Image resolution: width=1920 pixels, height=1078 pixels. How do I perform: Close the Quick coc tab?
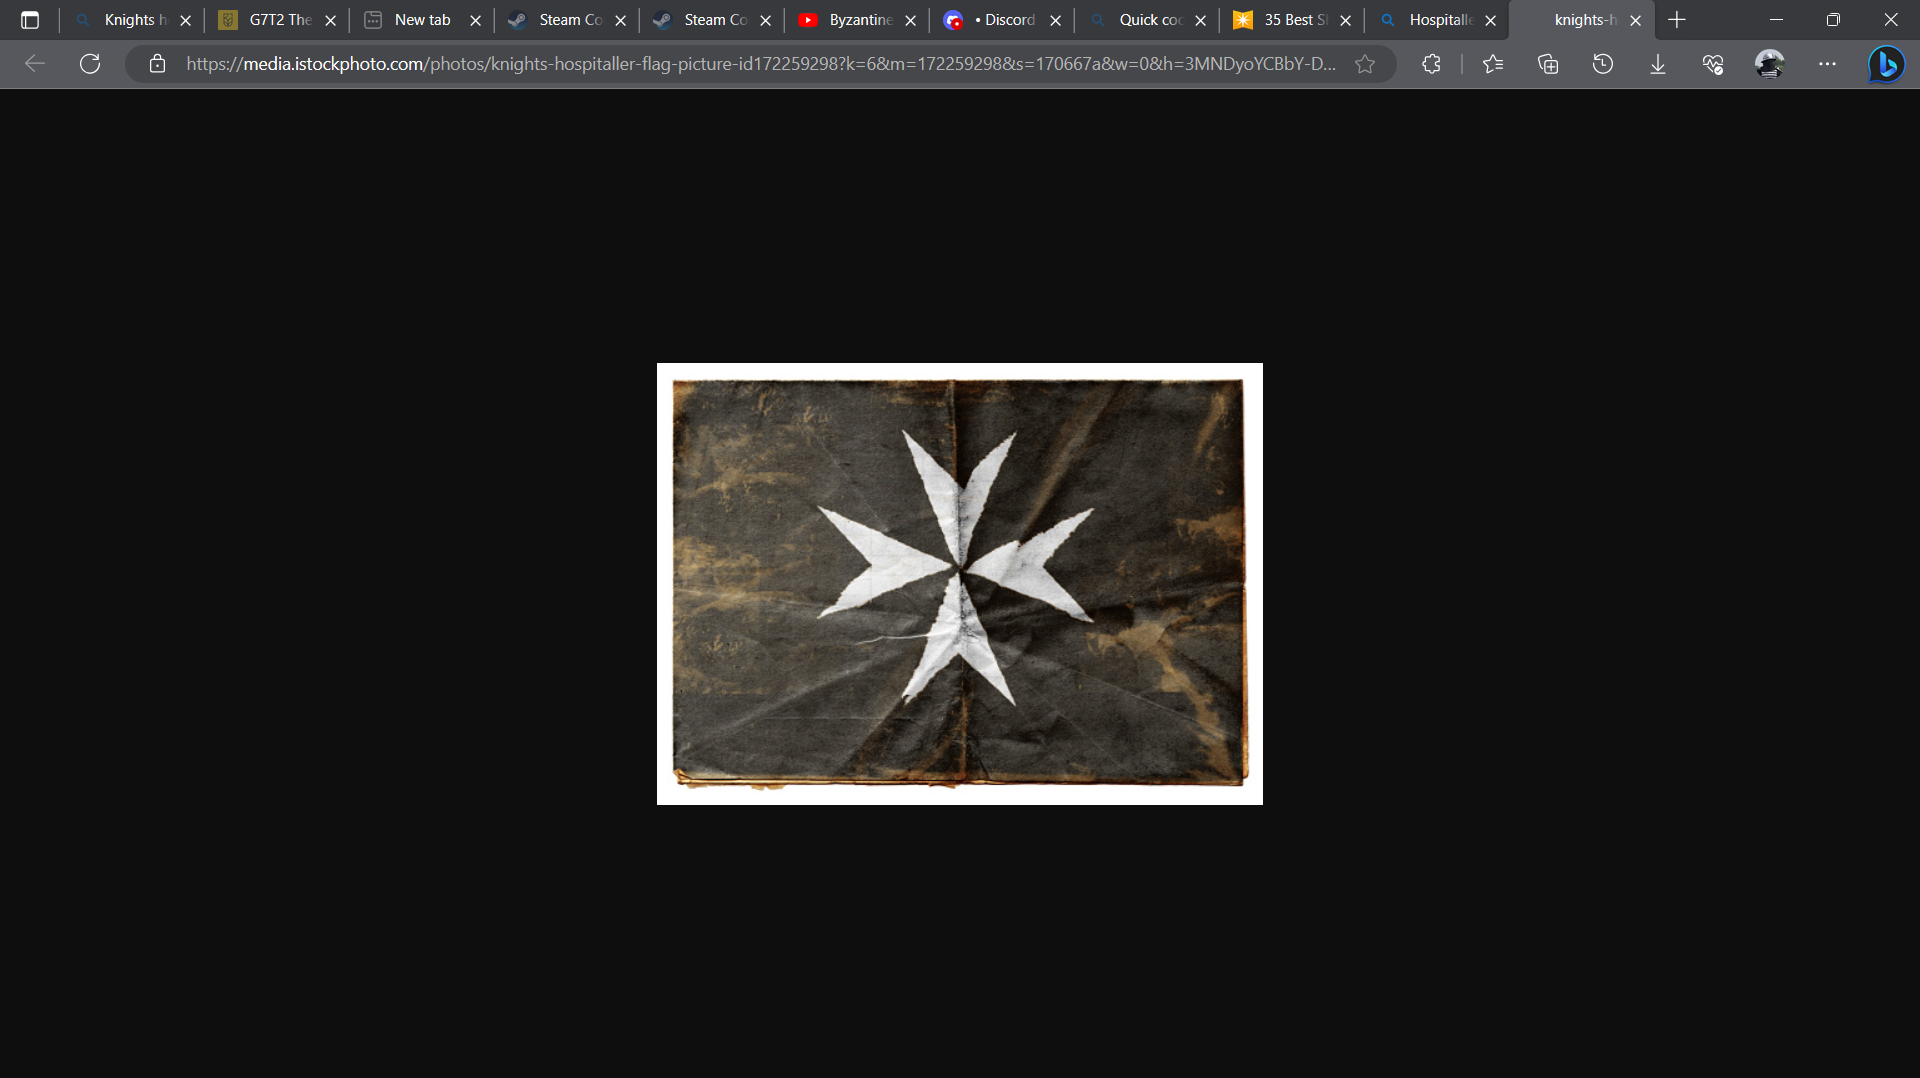point(1200,20)
